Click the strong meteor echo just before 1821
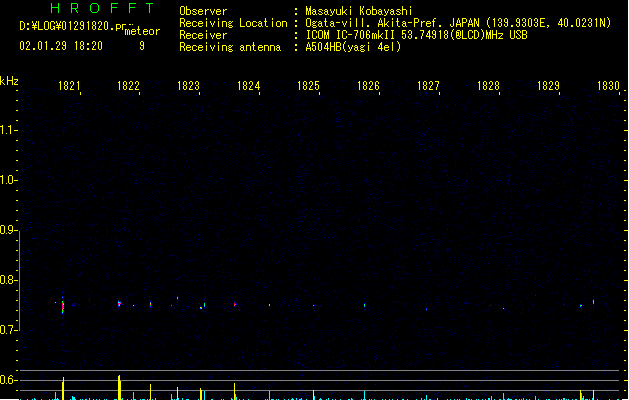Image resolution: width=629 pixels, height=400 pixels. [x=63, y=306]
